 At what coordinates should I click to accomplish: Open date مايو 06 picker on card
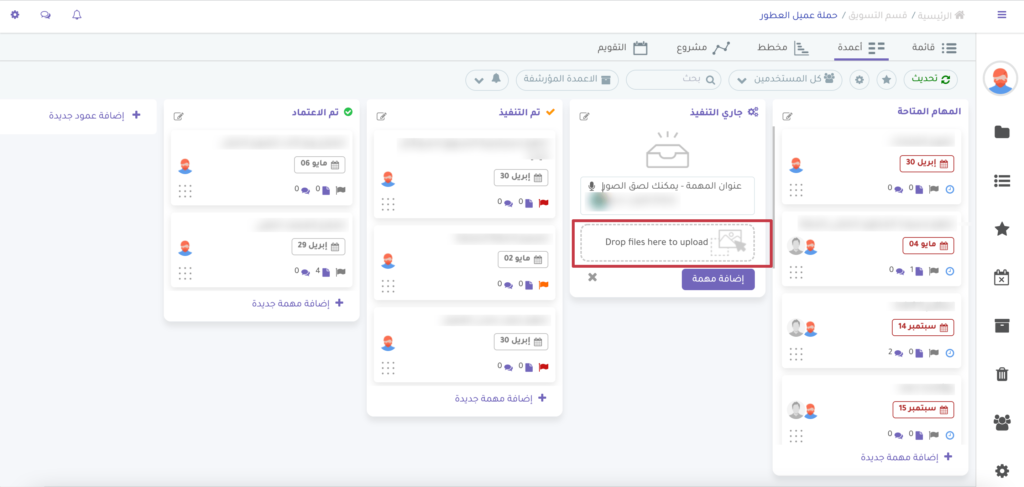click(319, 165)
